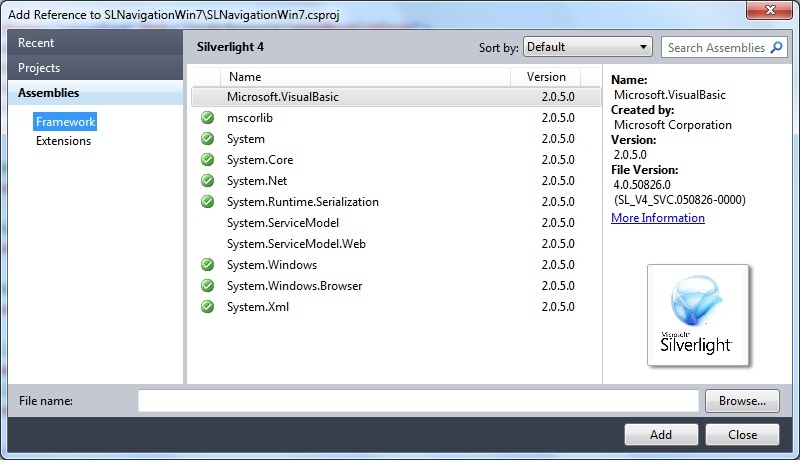Sort list by the Version column header

pos(546,77)
